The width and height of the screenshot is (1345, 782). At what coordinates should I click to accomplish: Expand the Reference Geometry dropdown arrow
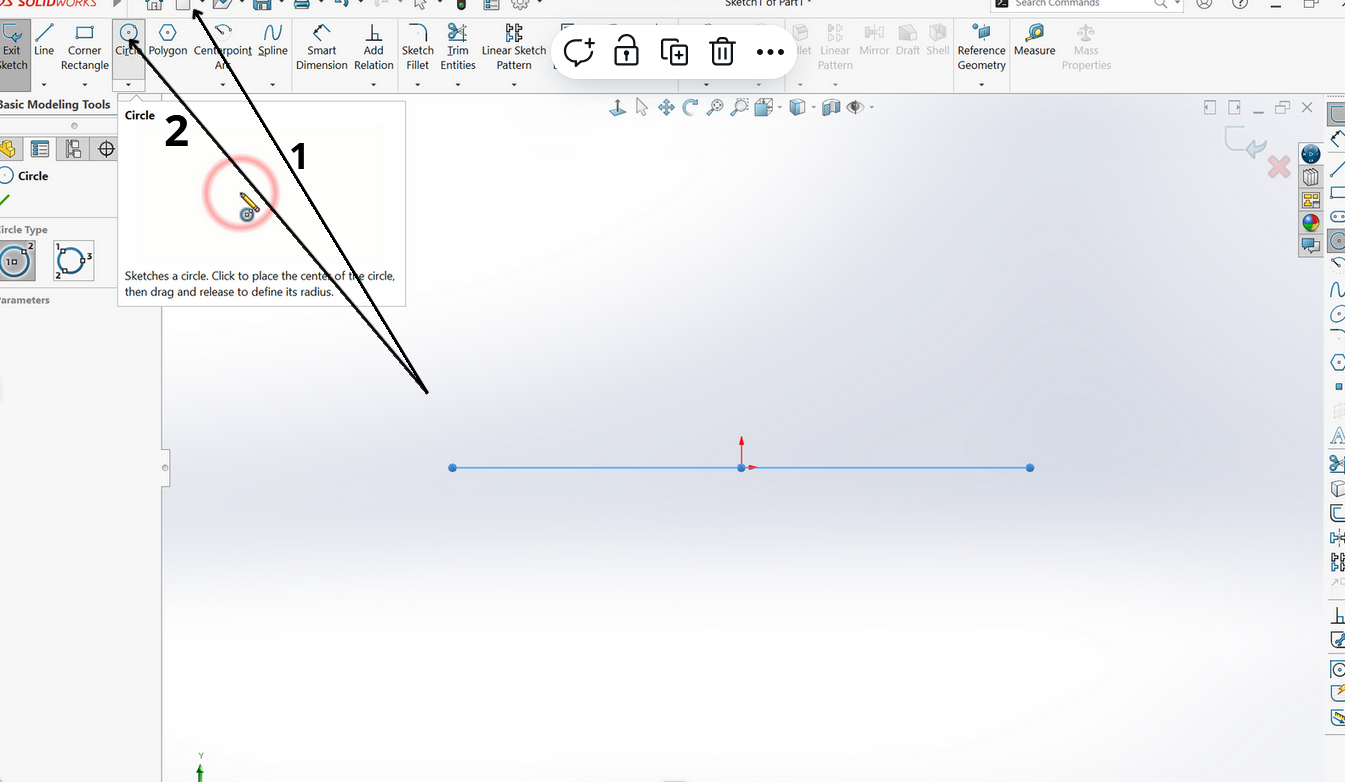tap(981, 85)
